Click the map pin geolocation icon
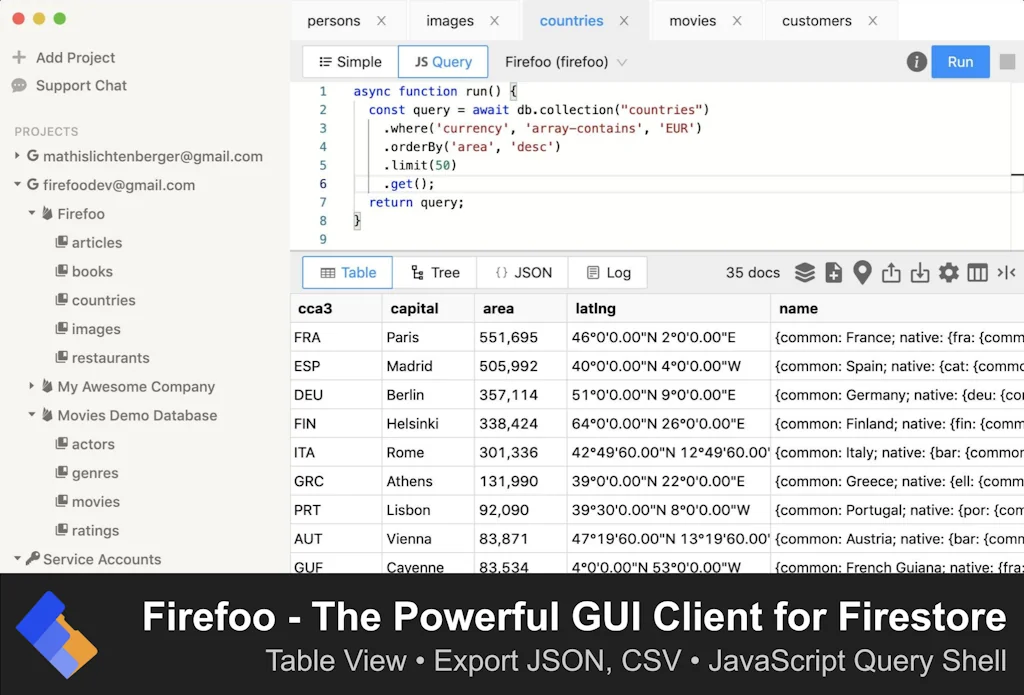 [x=862, y=272]
